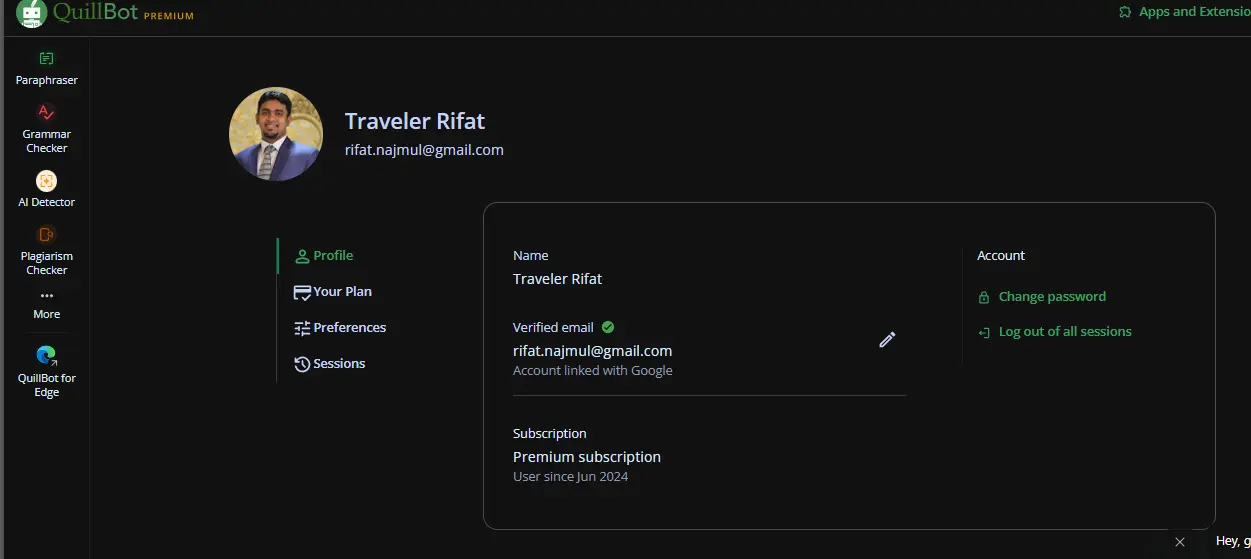View the Sessions tab
Viewport: 1251px width, 559px height.
[330, 364]
